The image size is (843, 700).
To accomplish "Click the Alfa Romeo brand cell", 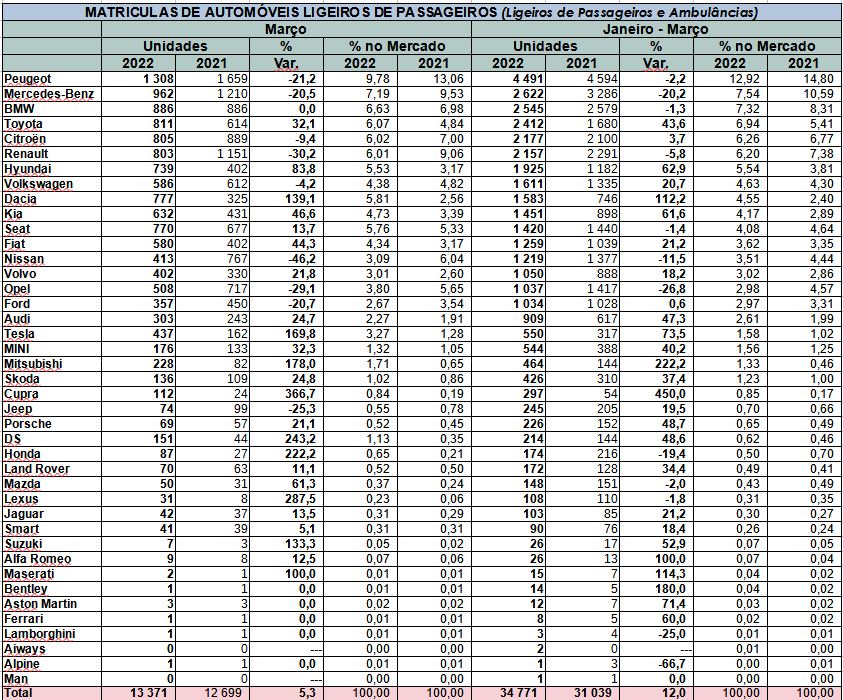I will (37, 558).
